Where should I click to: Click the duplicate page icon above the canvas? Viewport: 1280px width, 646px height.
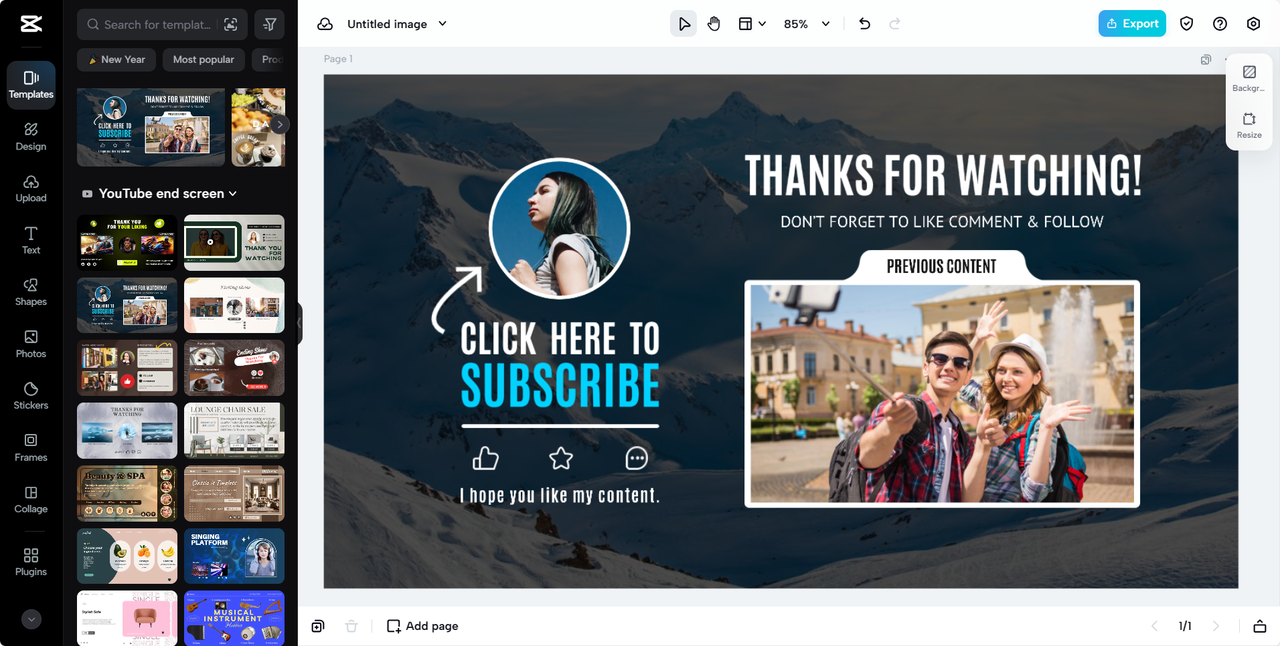pos(1206,60)
